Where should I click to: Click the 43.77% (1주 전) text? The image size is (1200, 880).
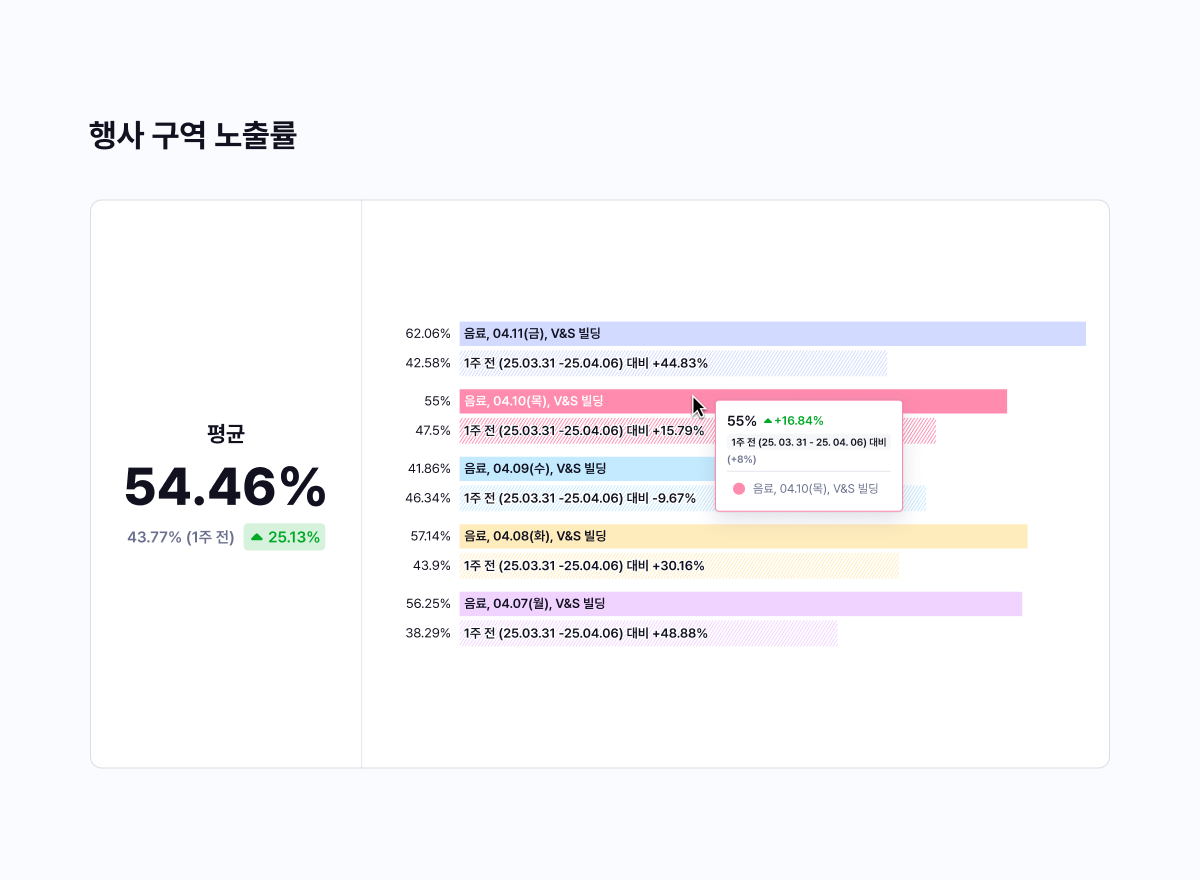[181, 537]
